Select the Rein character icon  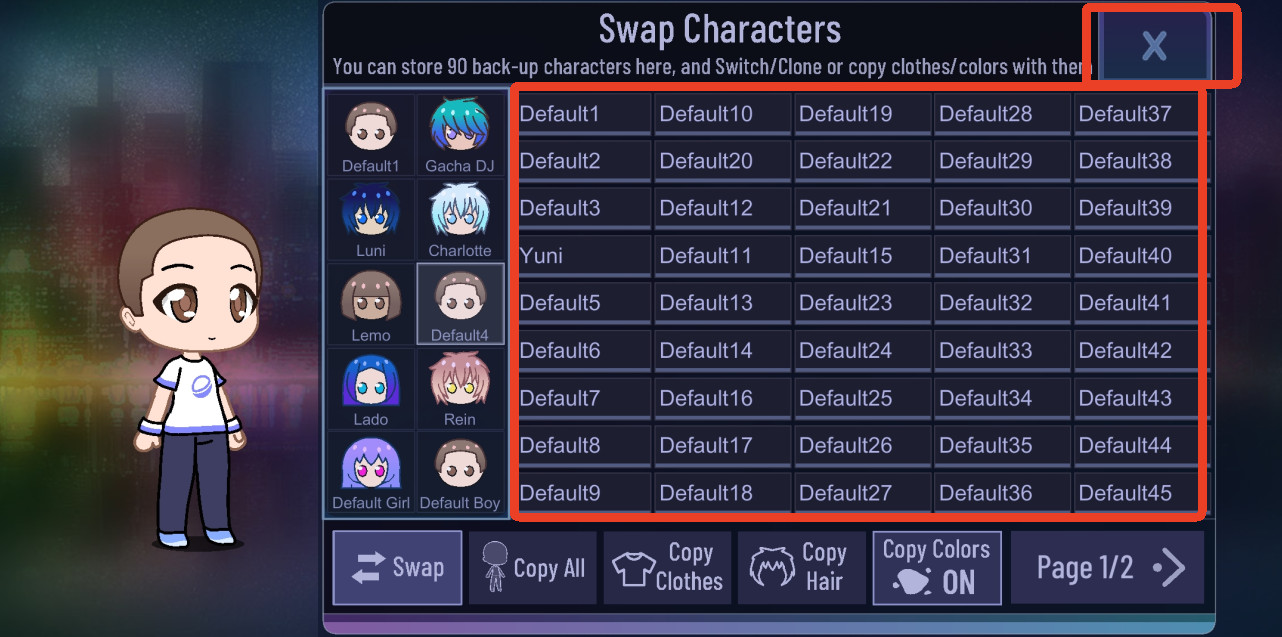460,388
